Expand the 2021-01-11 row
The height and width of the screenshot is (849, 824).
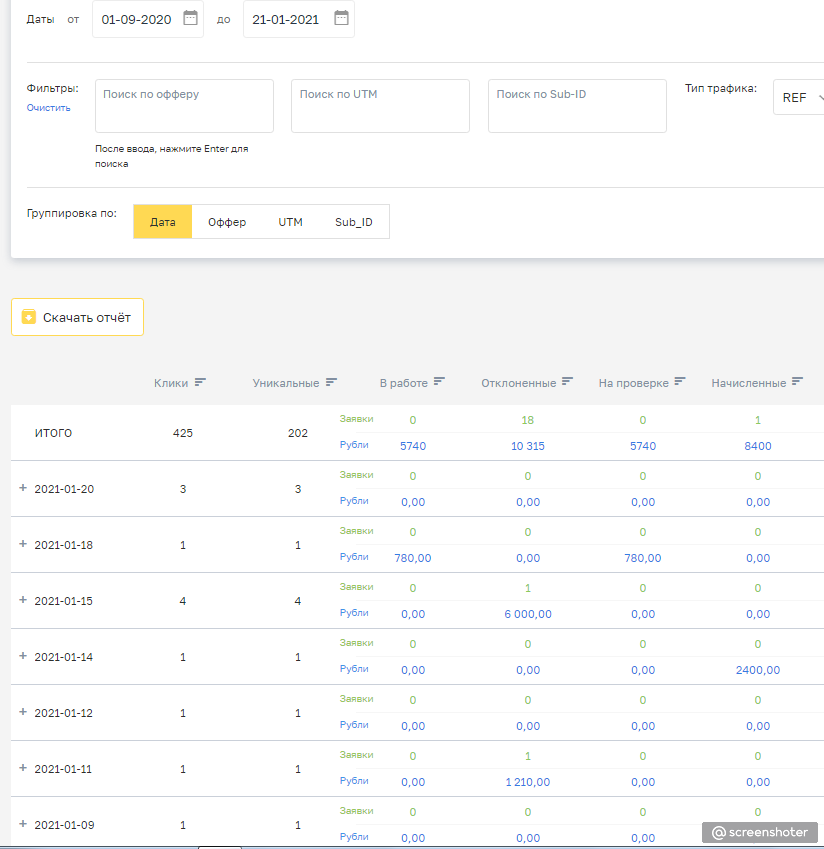coord(23,768)
